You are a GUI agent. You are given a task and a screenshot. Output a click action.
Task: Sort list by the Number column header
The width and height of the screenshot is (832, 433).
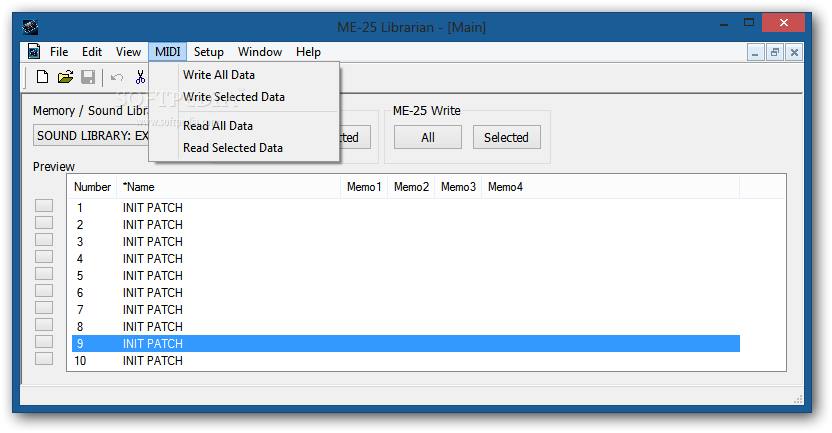pyautogui.click(x=93, y=187)
